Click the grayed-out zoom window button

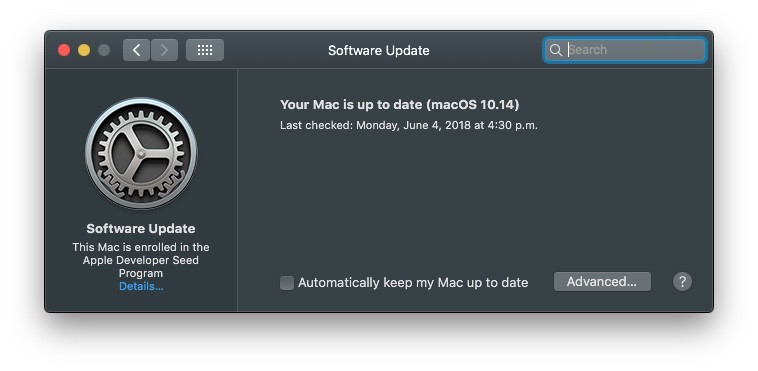click(x=104, y=50)
